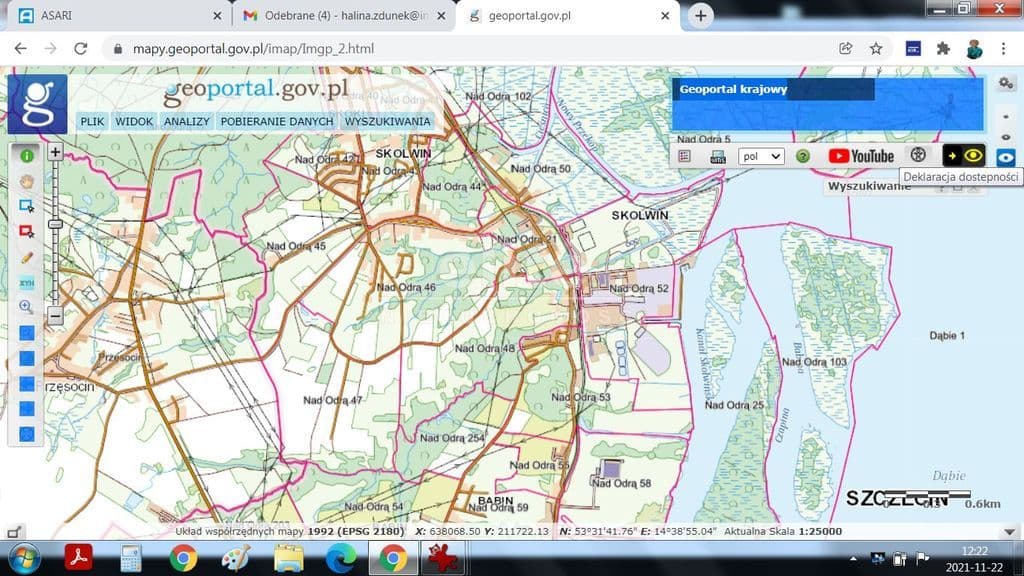1024x576 pixels.
Task: Open the settings gears panel
Action: pyautogui.click(x=1006, y=83)
